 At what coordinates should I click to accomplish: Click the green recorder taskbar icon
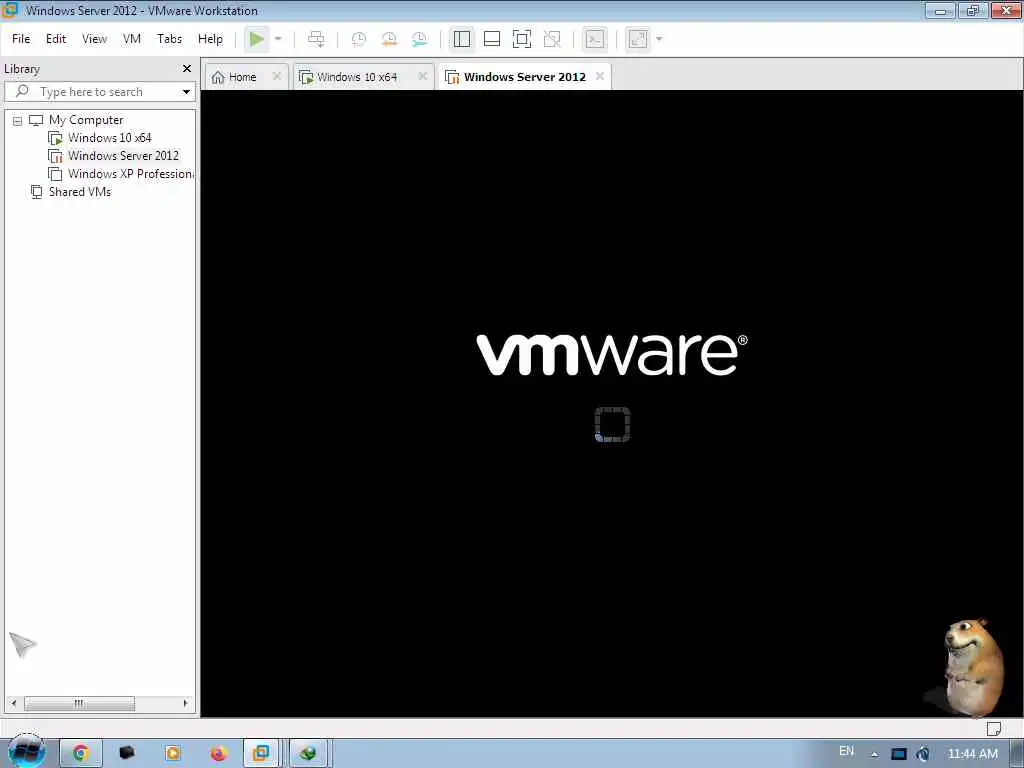pyautogui.click(x=308, y=754)
